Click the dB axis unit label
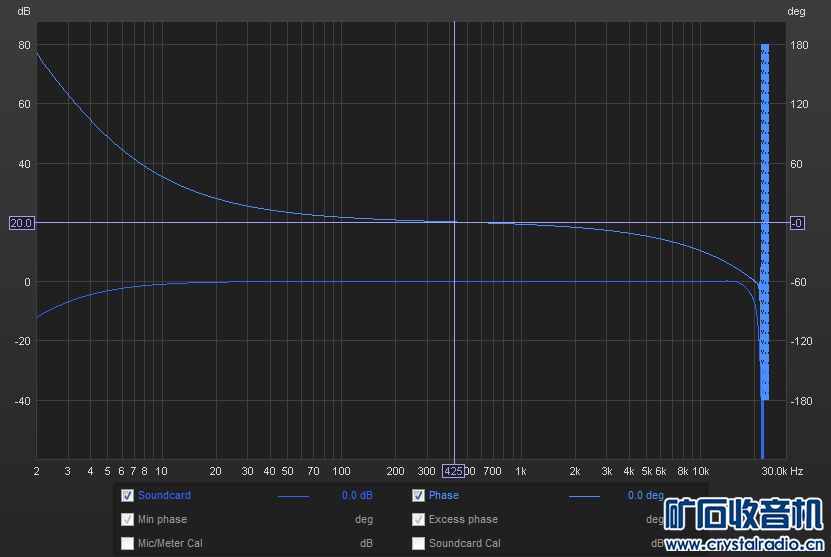Screen dimensions: 831x557 point(24,11)
